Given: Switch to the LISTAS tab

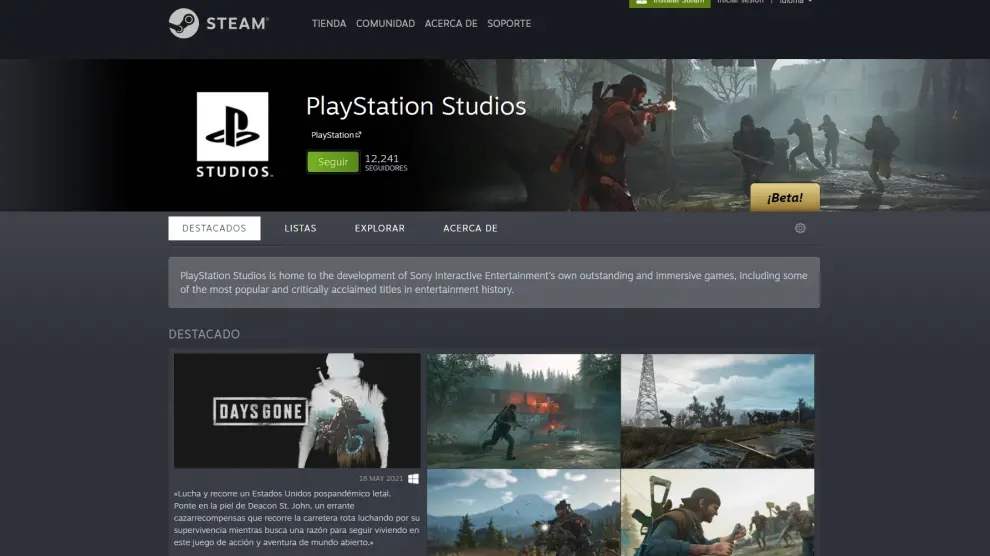Looking at the screenshot, I should [x=300, y=228].
